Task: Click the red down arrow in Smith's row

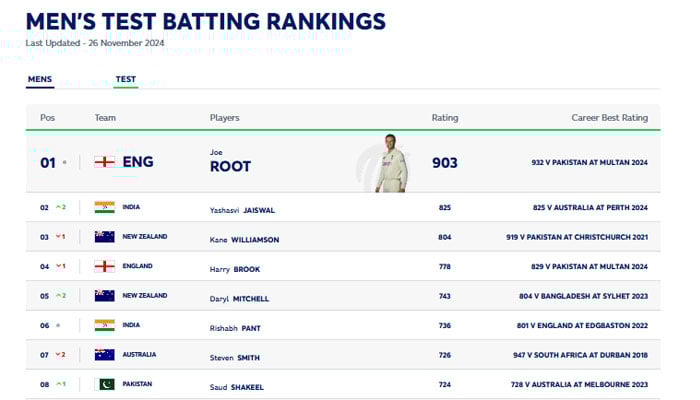Action: [57, 355]
